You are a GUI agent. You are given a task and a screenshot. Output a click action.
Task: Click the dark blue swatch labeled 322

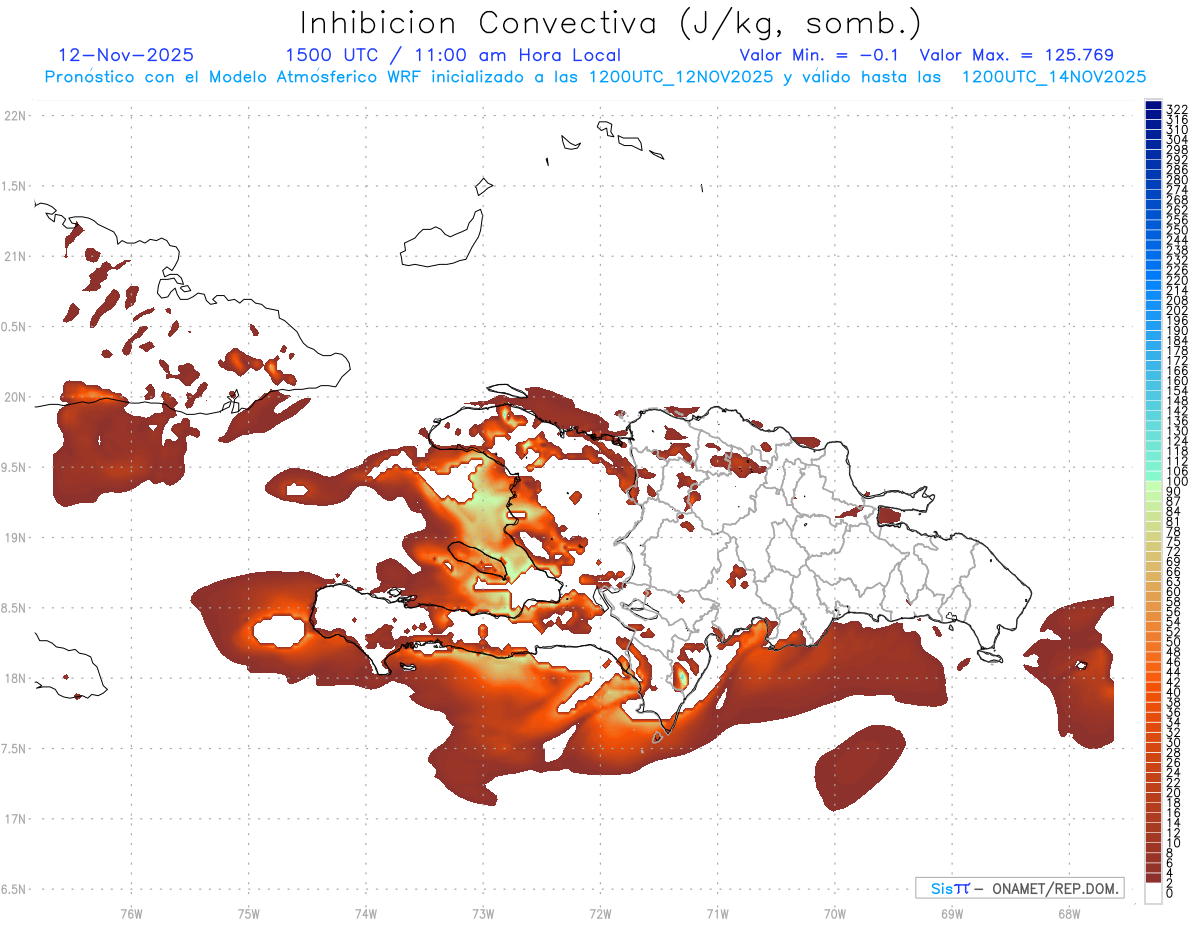point(1154,106)
